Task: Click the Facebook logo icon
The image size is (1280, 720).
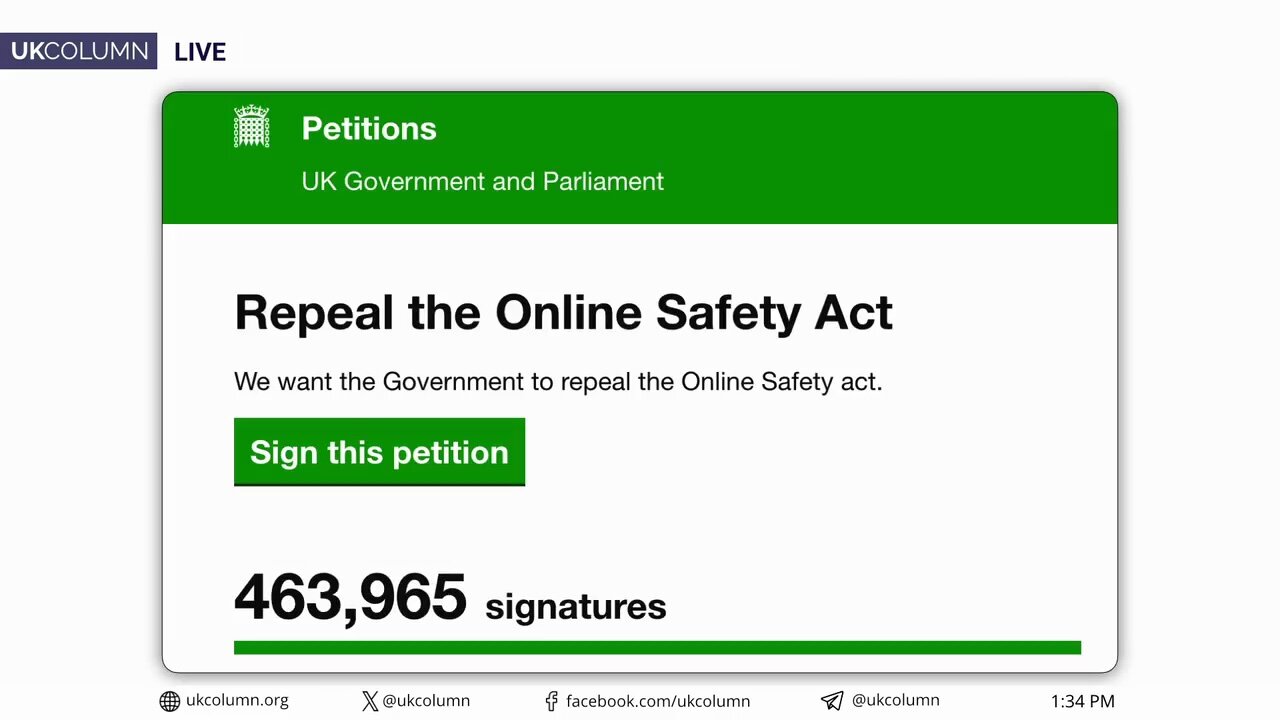Action: 551,701
